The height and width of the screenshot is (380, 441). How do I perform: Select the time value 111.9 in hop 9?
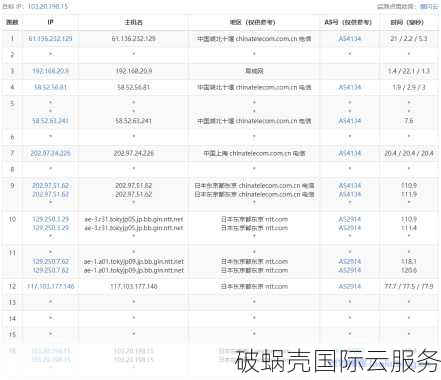click(x=409, y=194)
